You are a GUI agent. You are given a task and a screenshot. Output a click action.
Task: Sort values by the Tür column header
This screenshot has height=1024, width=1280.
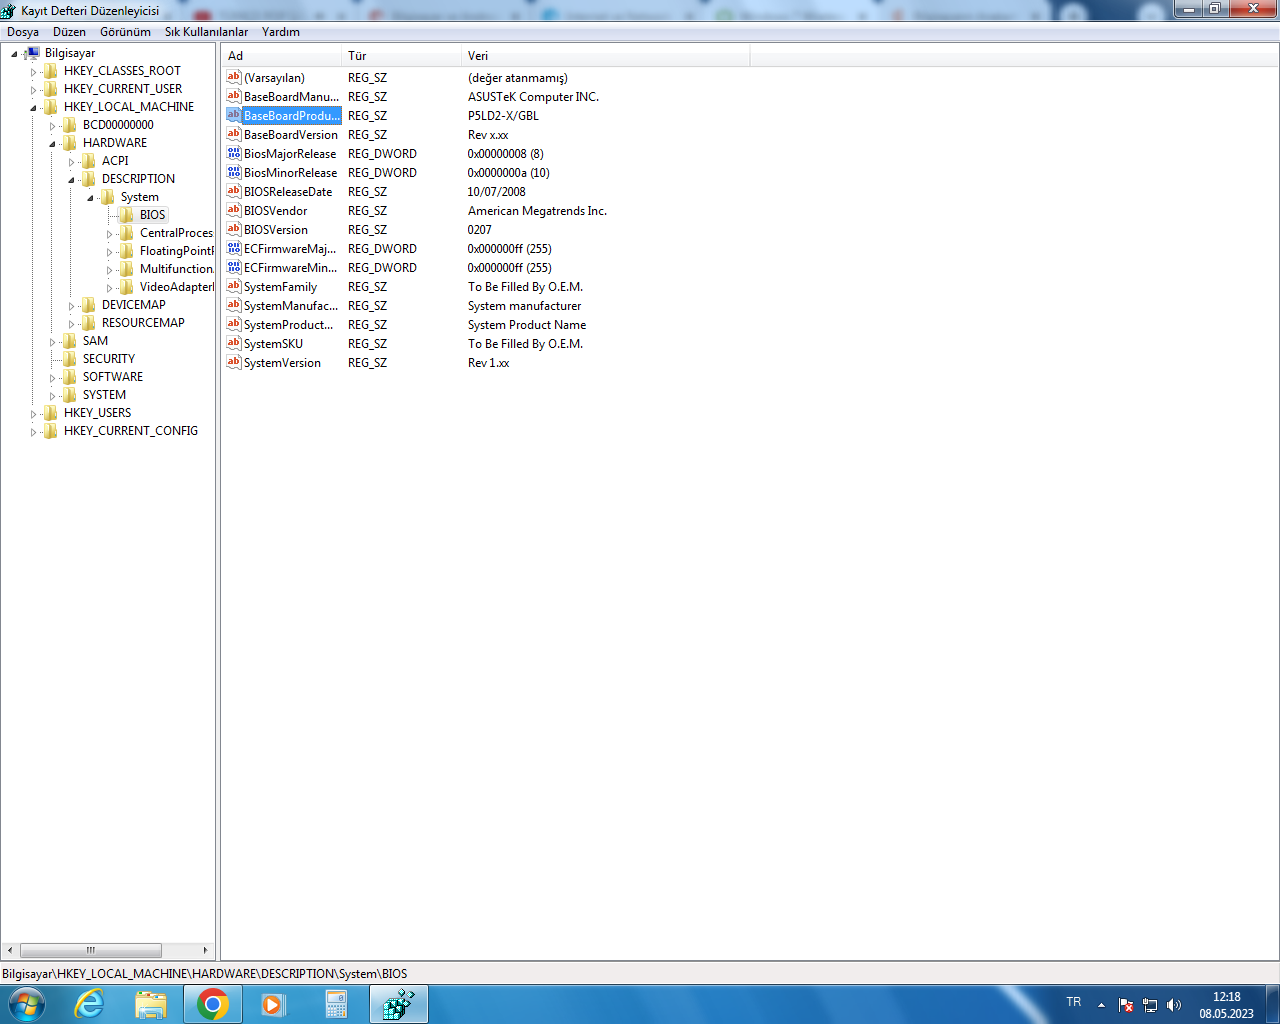point(401,56)
